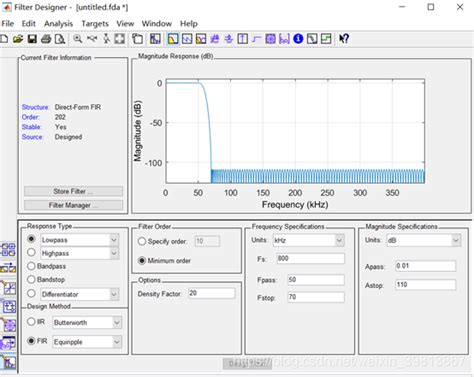Click the Store Filter button
The image size is (474, 377).
pyautogui.click(x=73, y=191)
